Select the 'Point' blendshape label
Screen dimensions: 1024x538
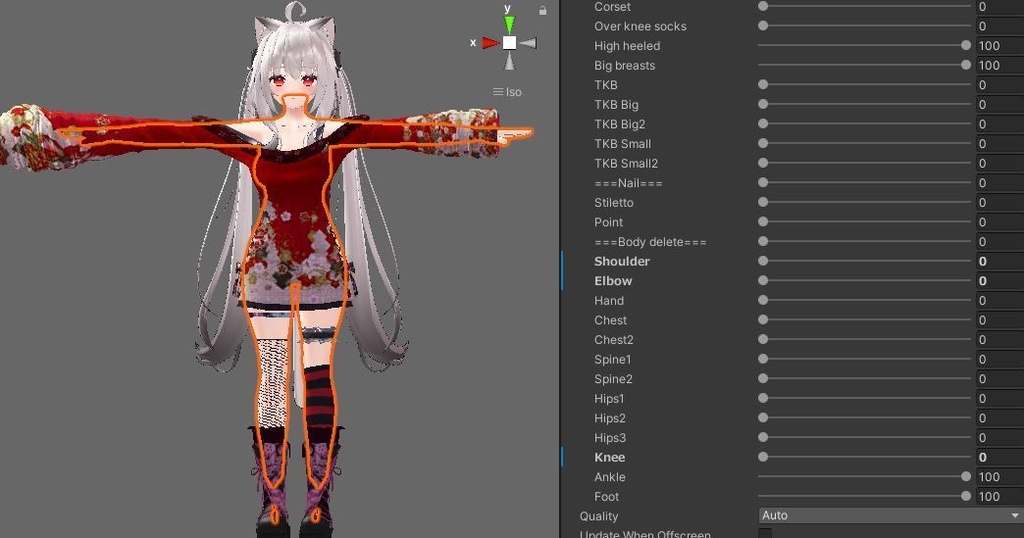pos(609,222)
